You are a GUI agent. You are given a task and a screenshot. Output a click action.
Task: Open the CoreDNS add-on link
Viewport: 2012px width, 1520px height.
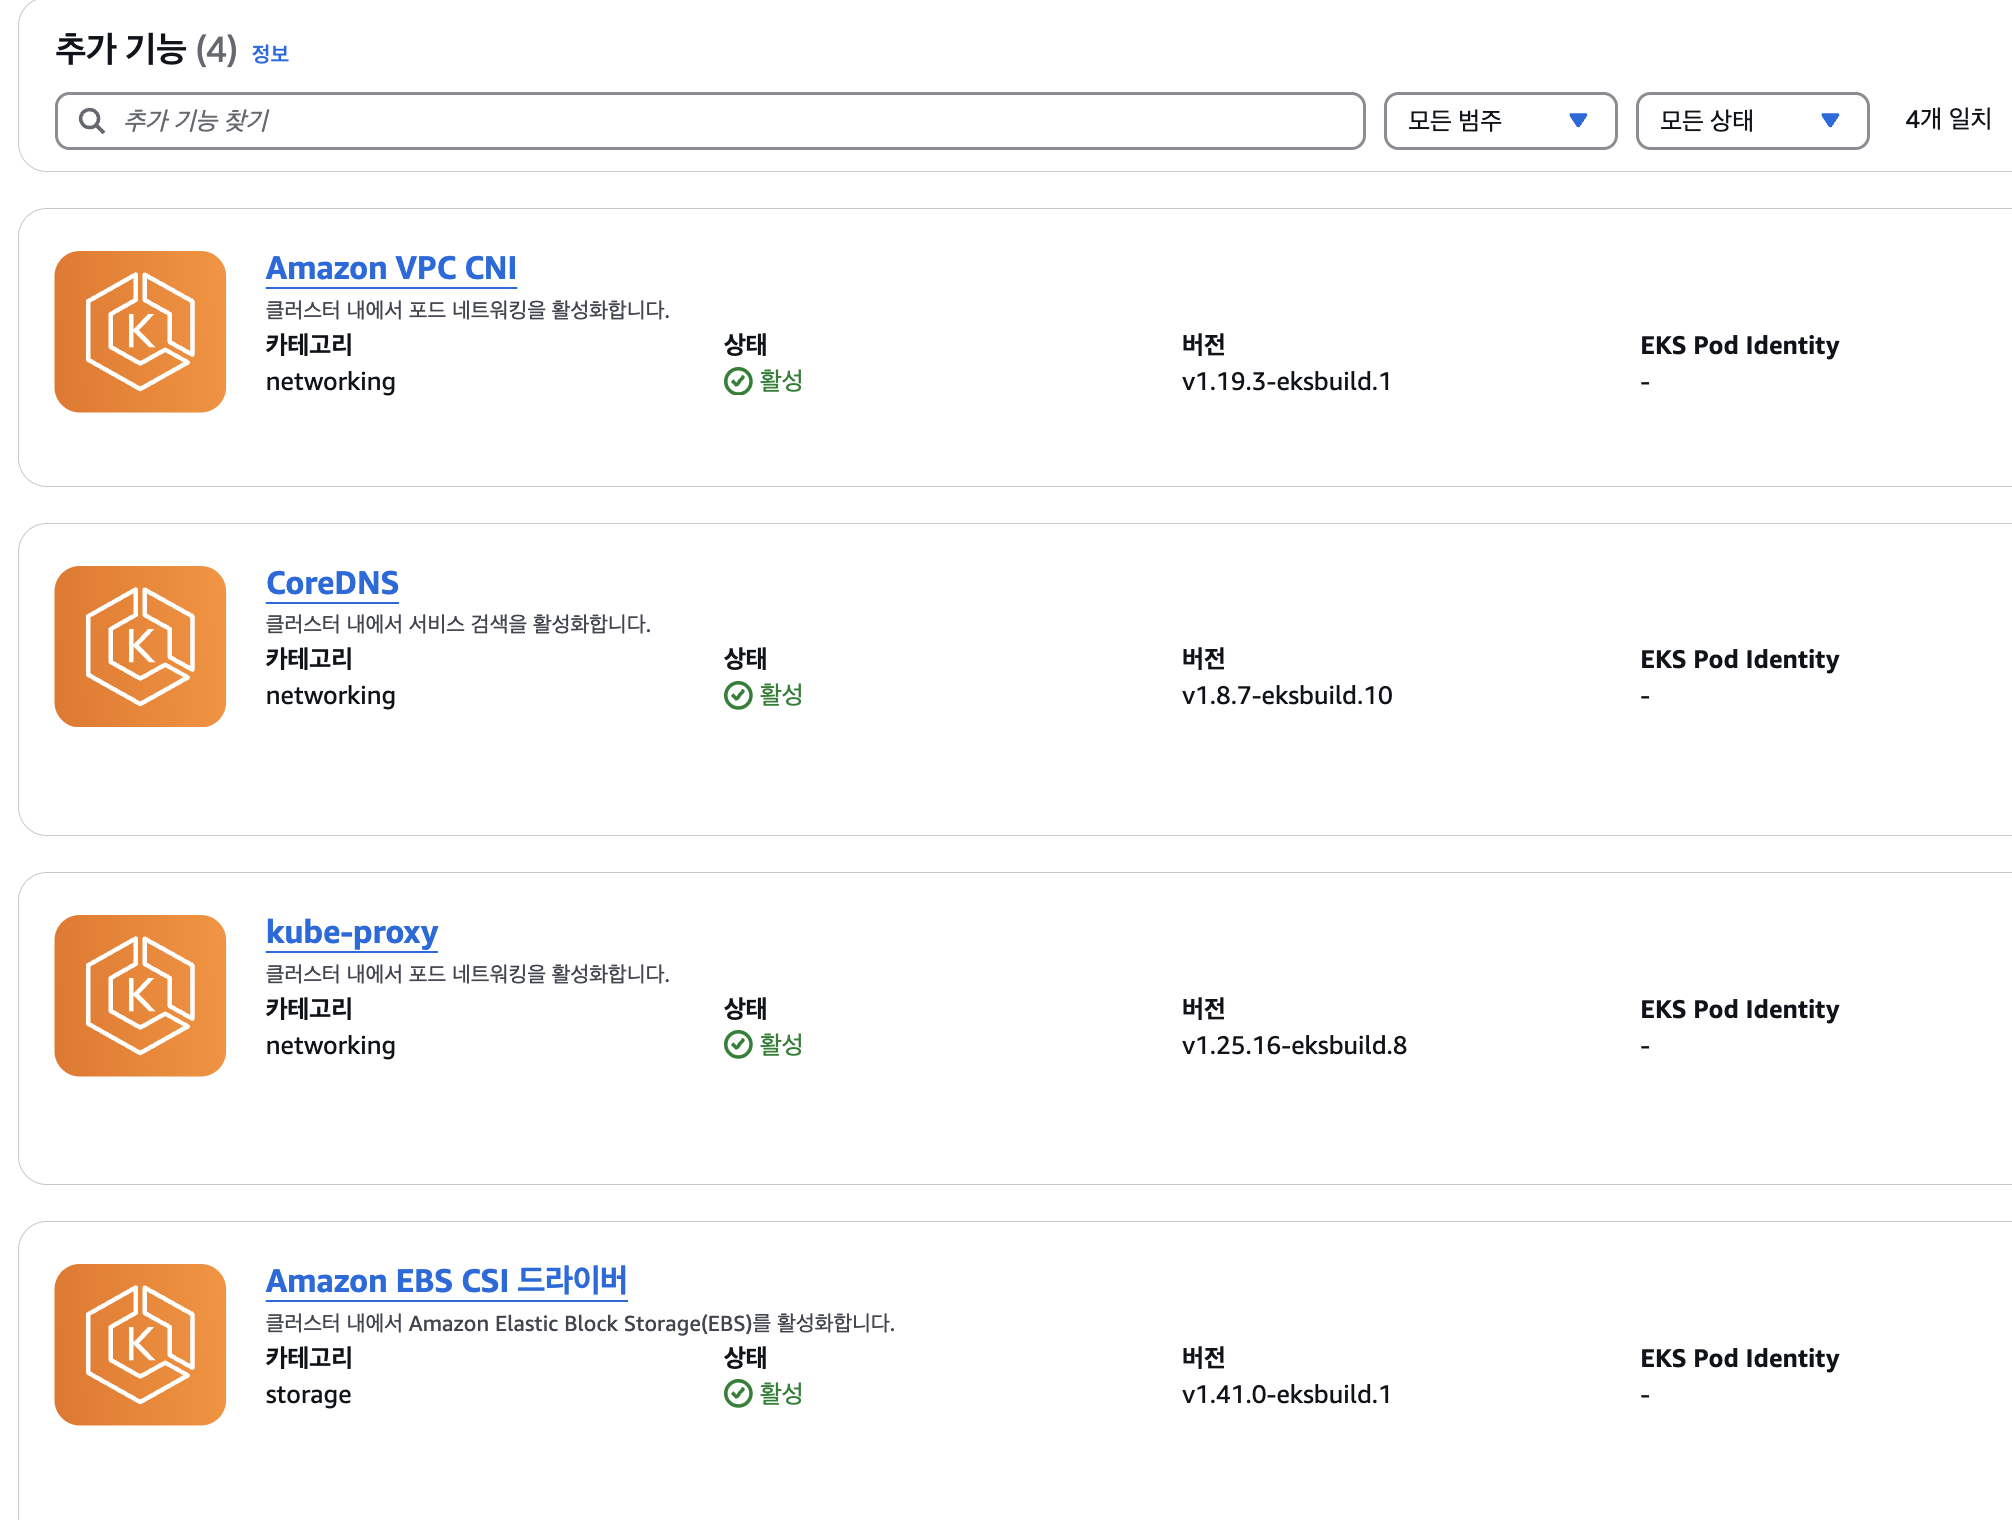(x=332, y=583)
